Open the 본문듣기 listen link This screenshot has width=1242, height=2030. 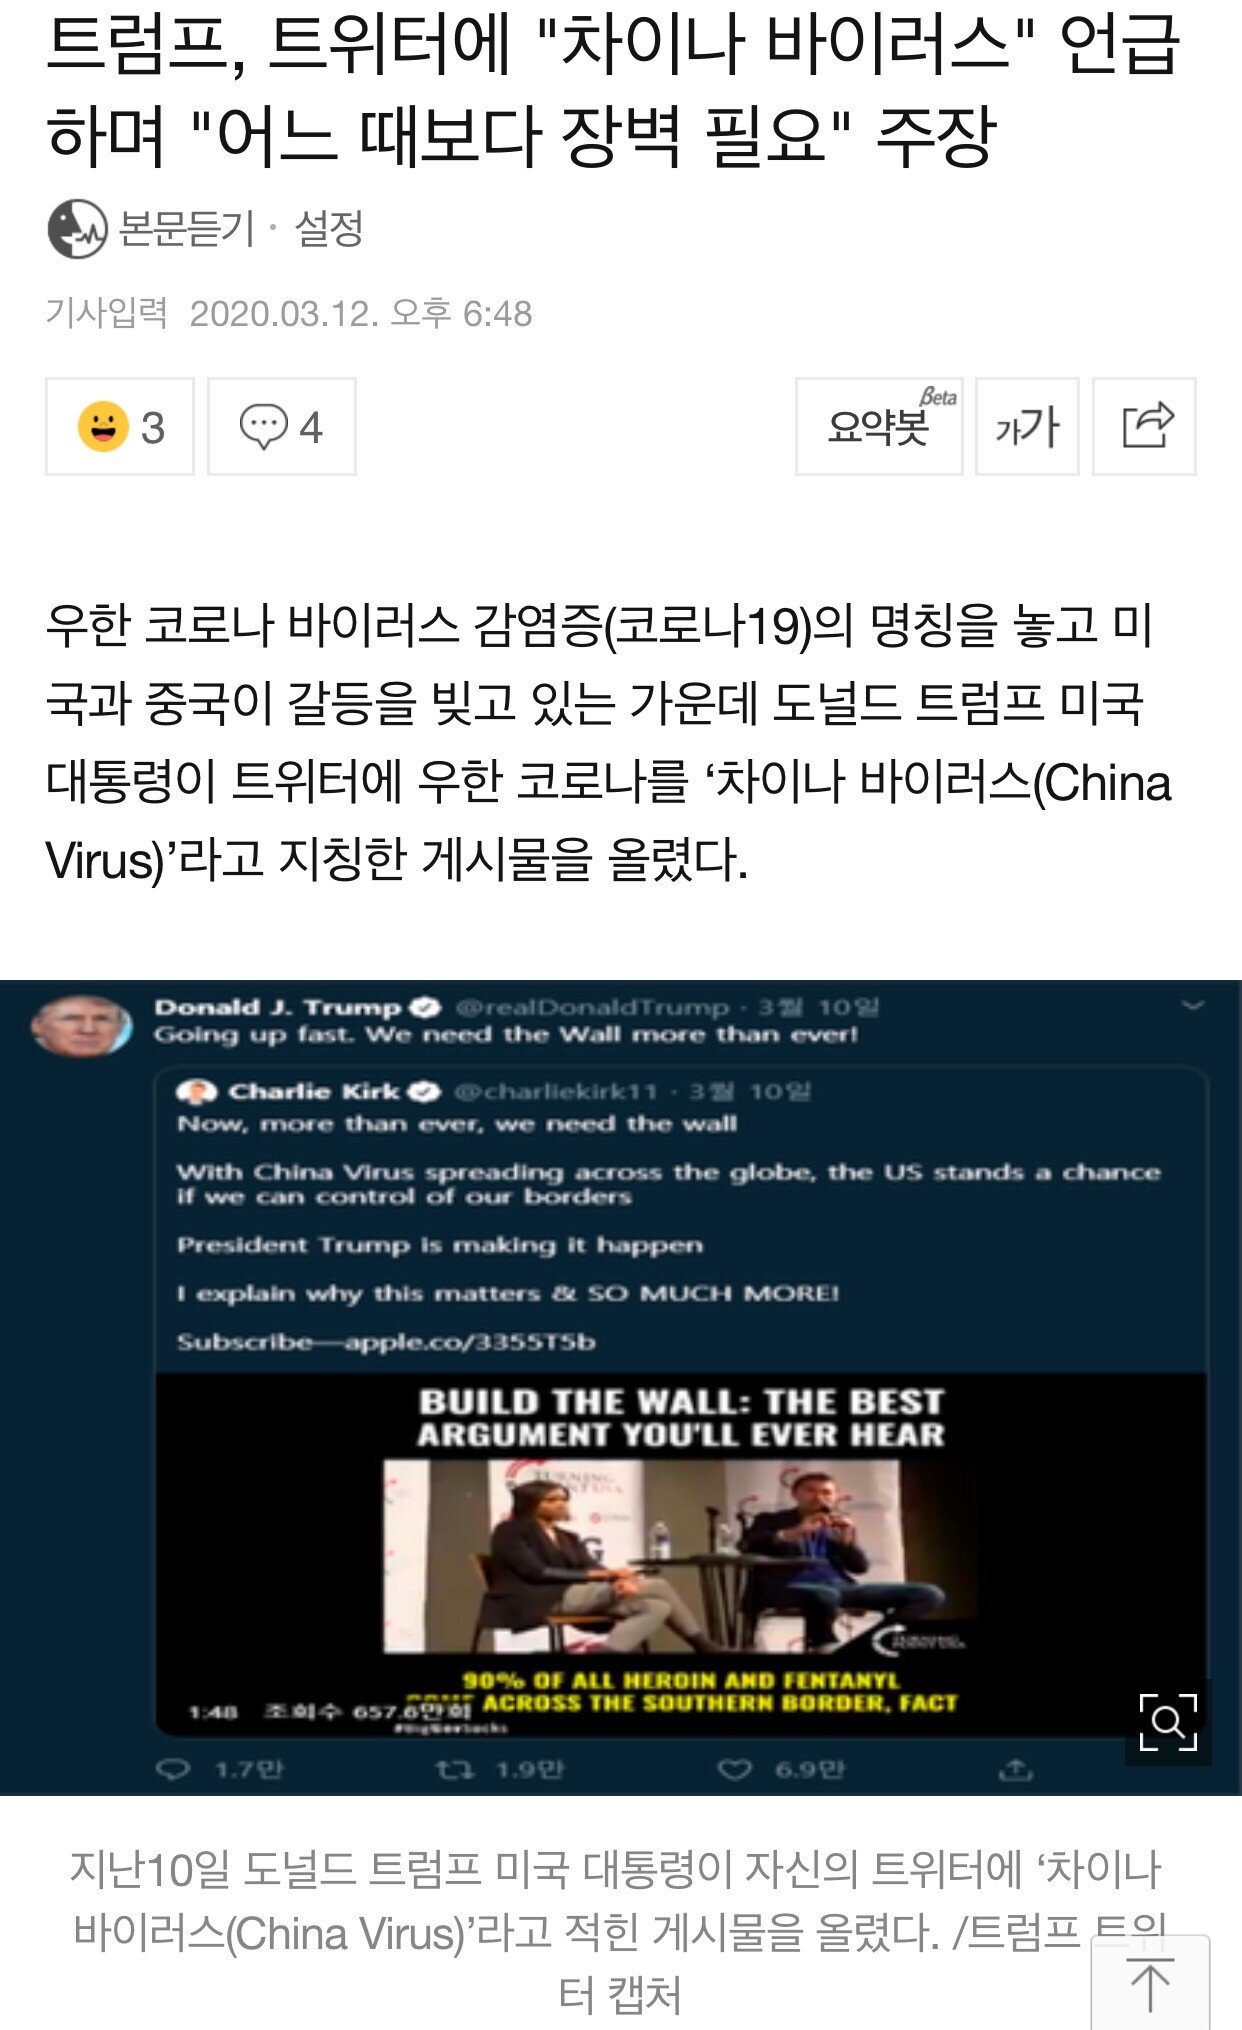[187, 229]
